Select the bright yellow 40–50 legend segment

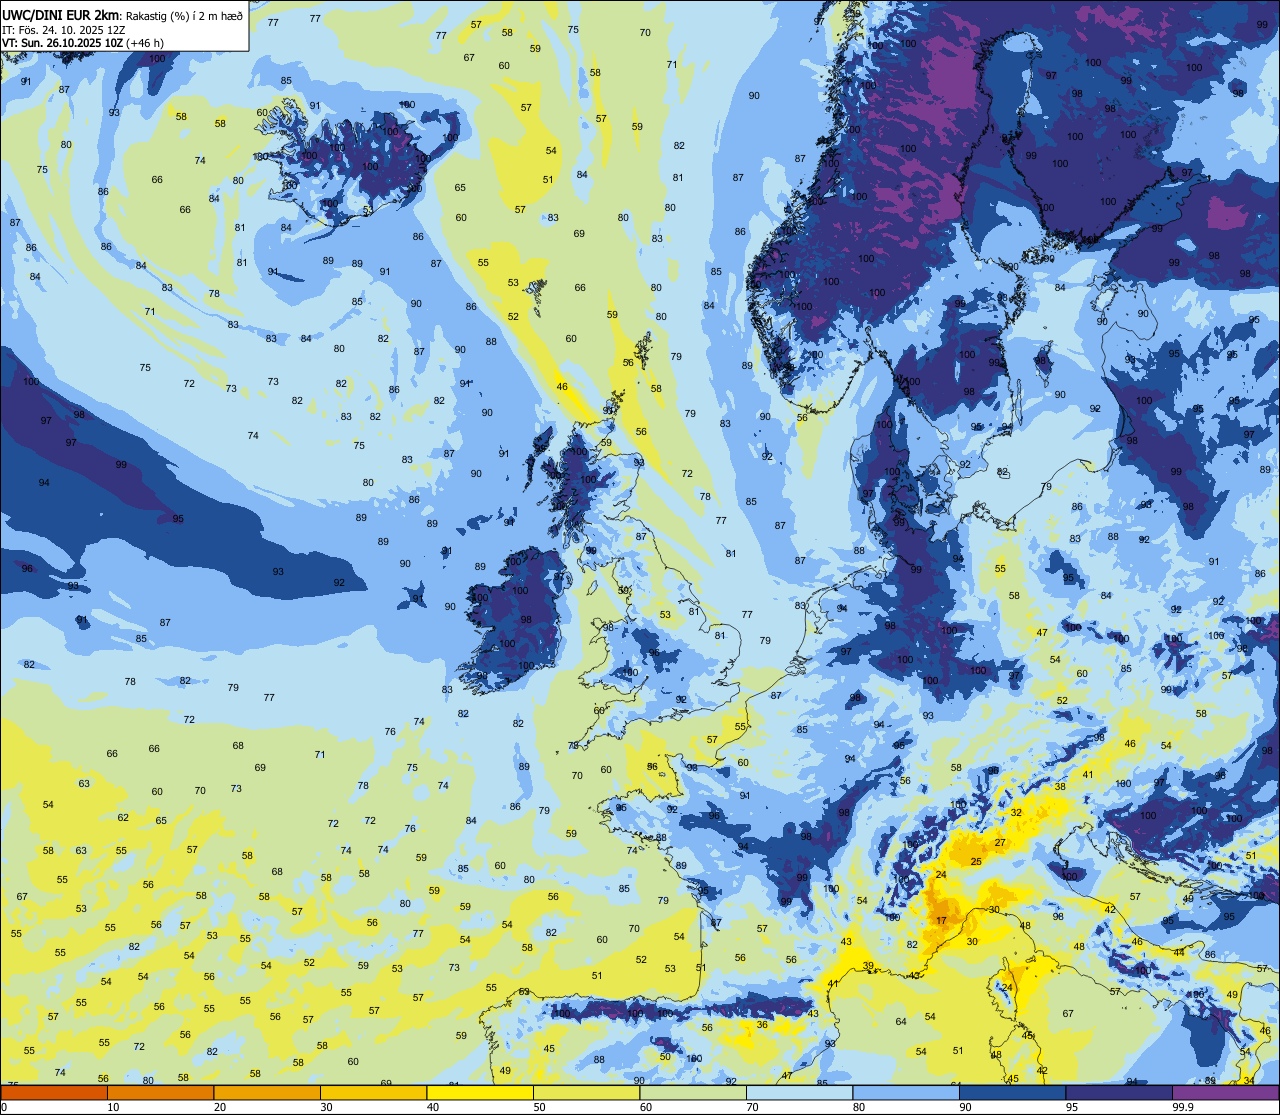(480, 1093)
